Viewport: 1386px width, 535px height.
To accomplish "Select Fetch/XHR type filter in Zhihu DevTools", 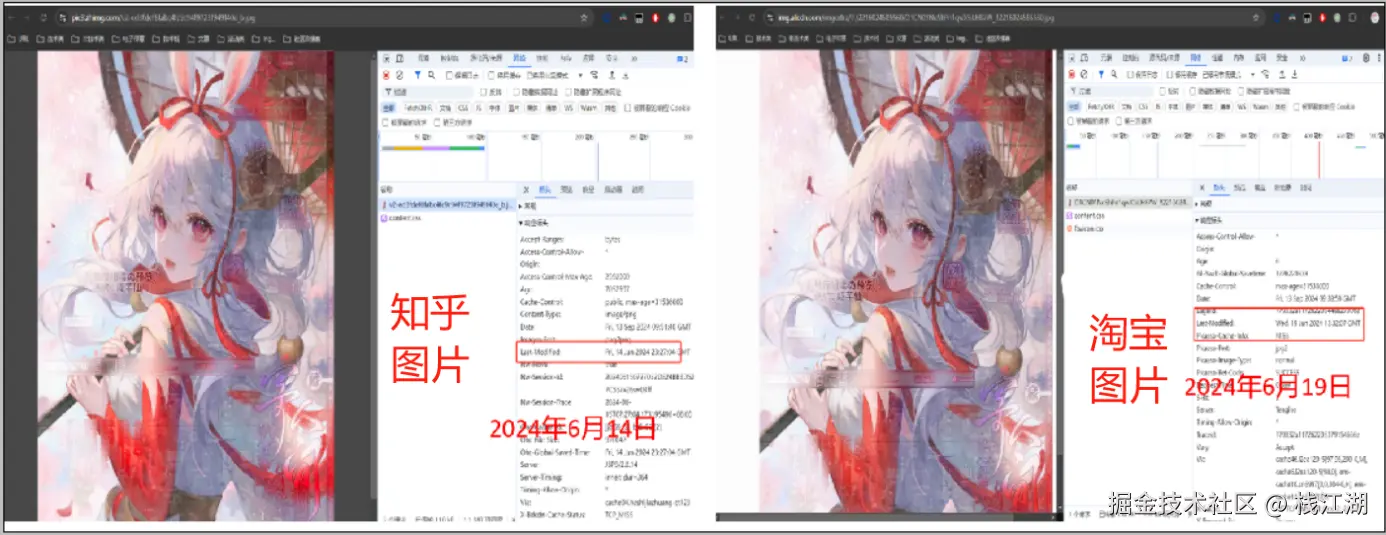I will [x=419, y=108].
